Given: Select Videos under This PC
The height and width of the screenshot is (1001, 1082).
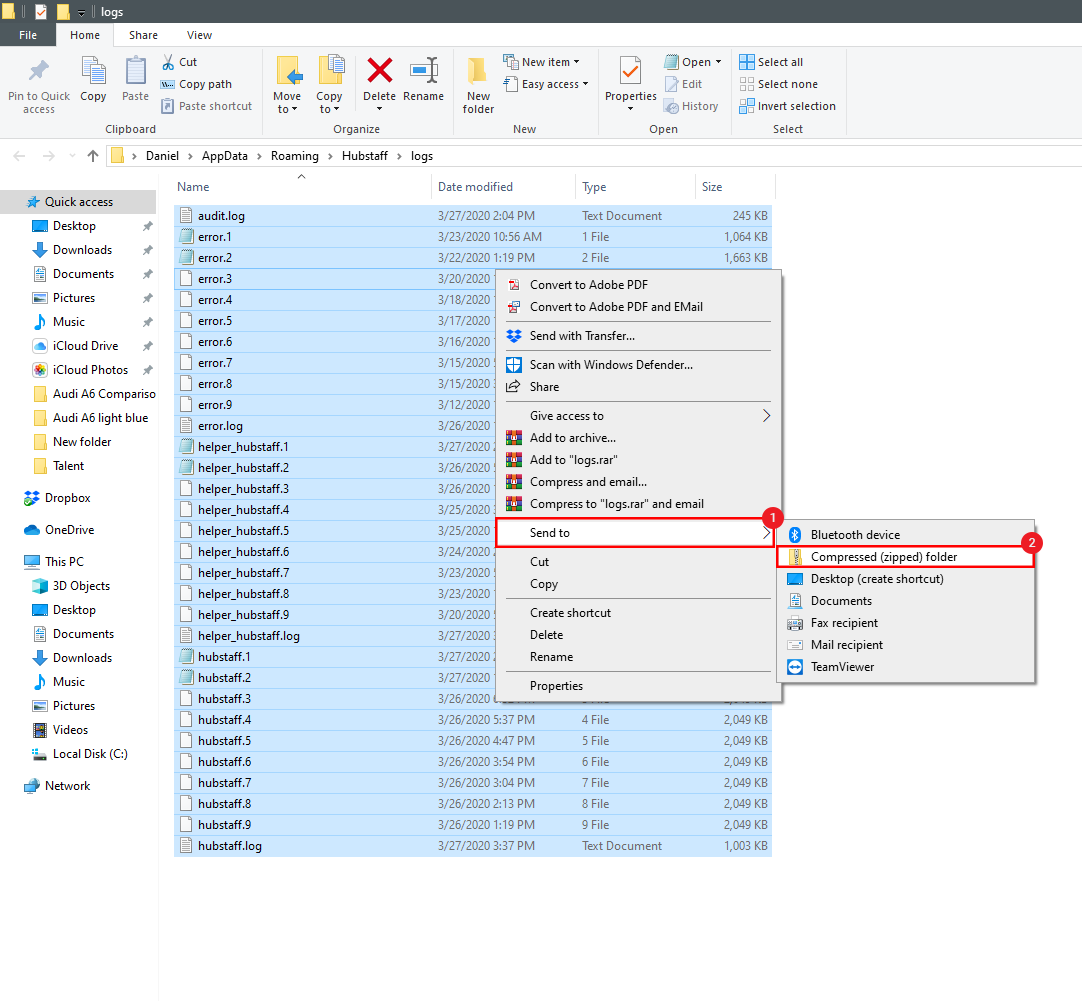Looking at the screenshot, I should pos(70,730).
